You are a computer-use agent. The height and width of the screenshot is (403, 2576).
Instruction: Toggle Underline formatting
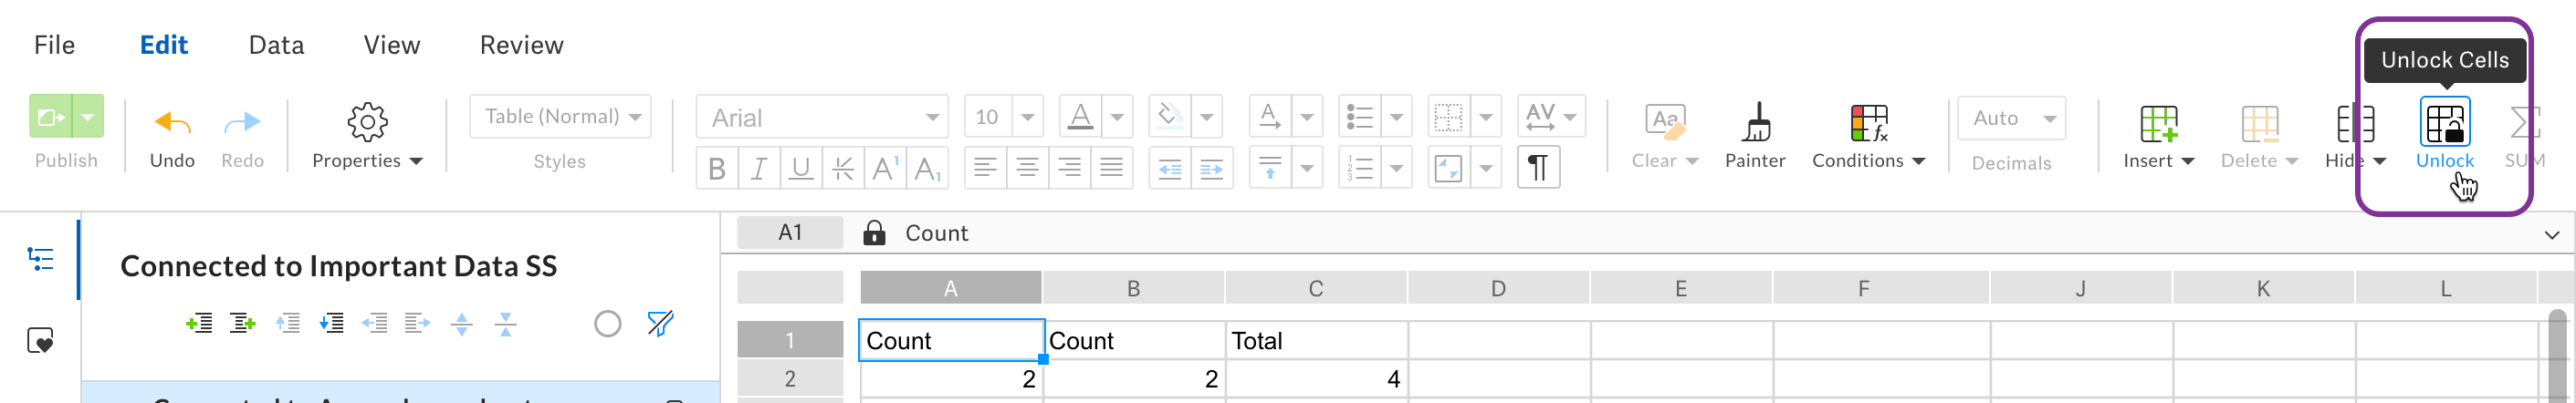pyautogui.click(x=801, y=168)
